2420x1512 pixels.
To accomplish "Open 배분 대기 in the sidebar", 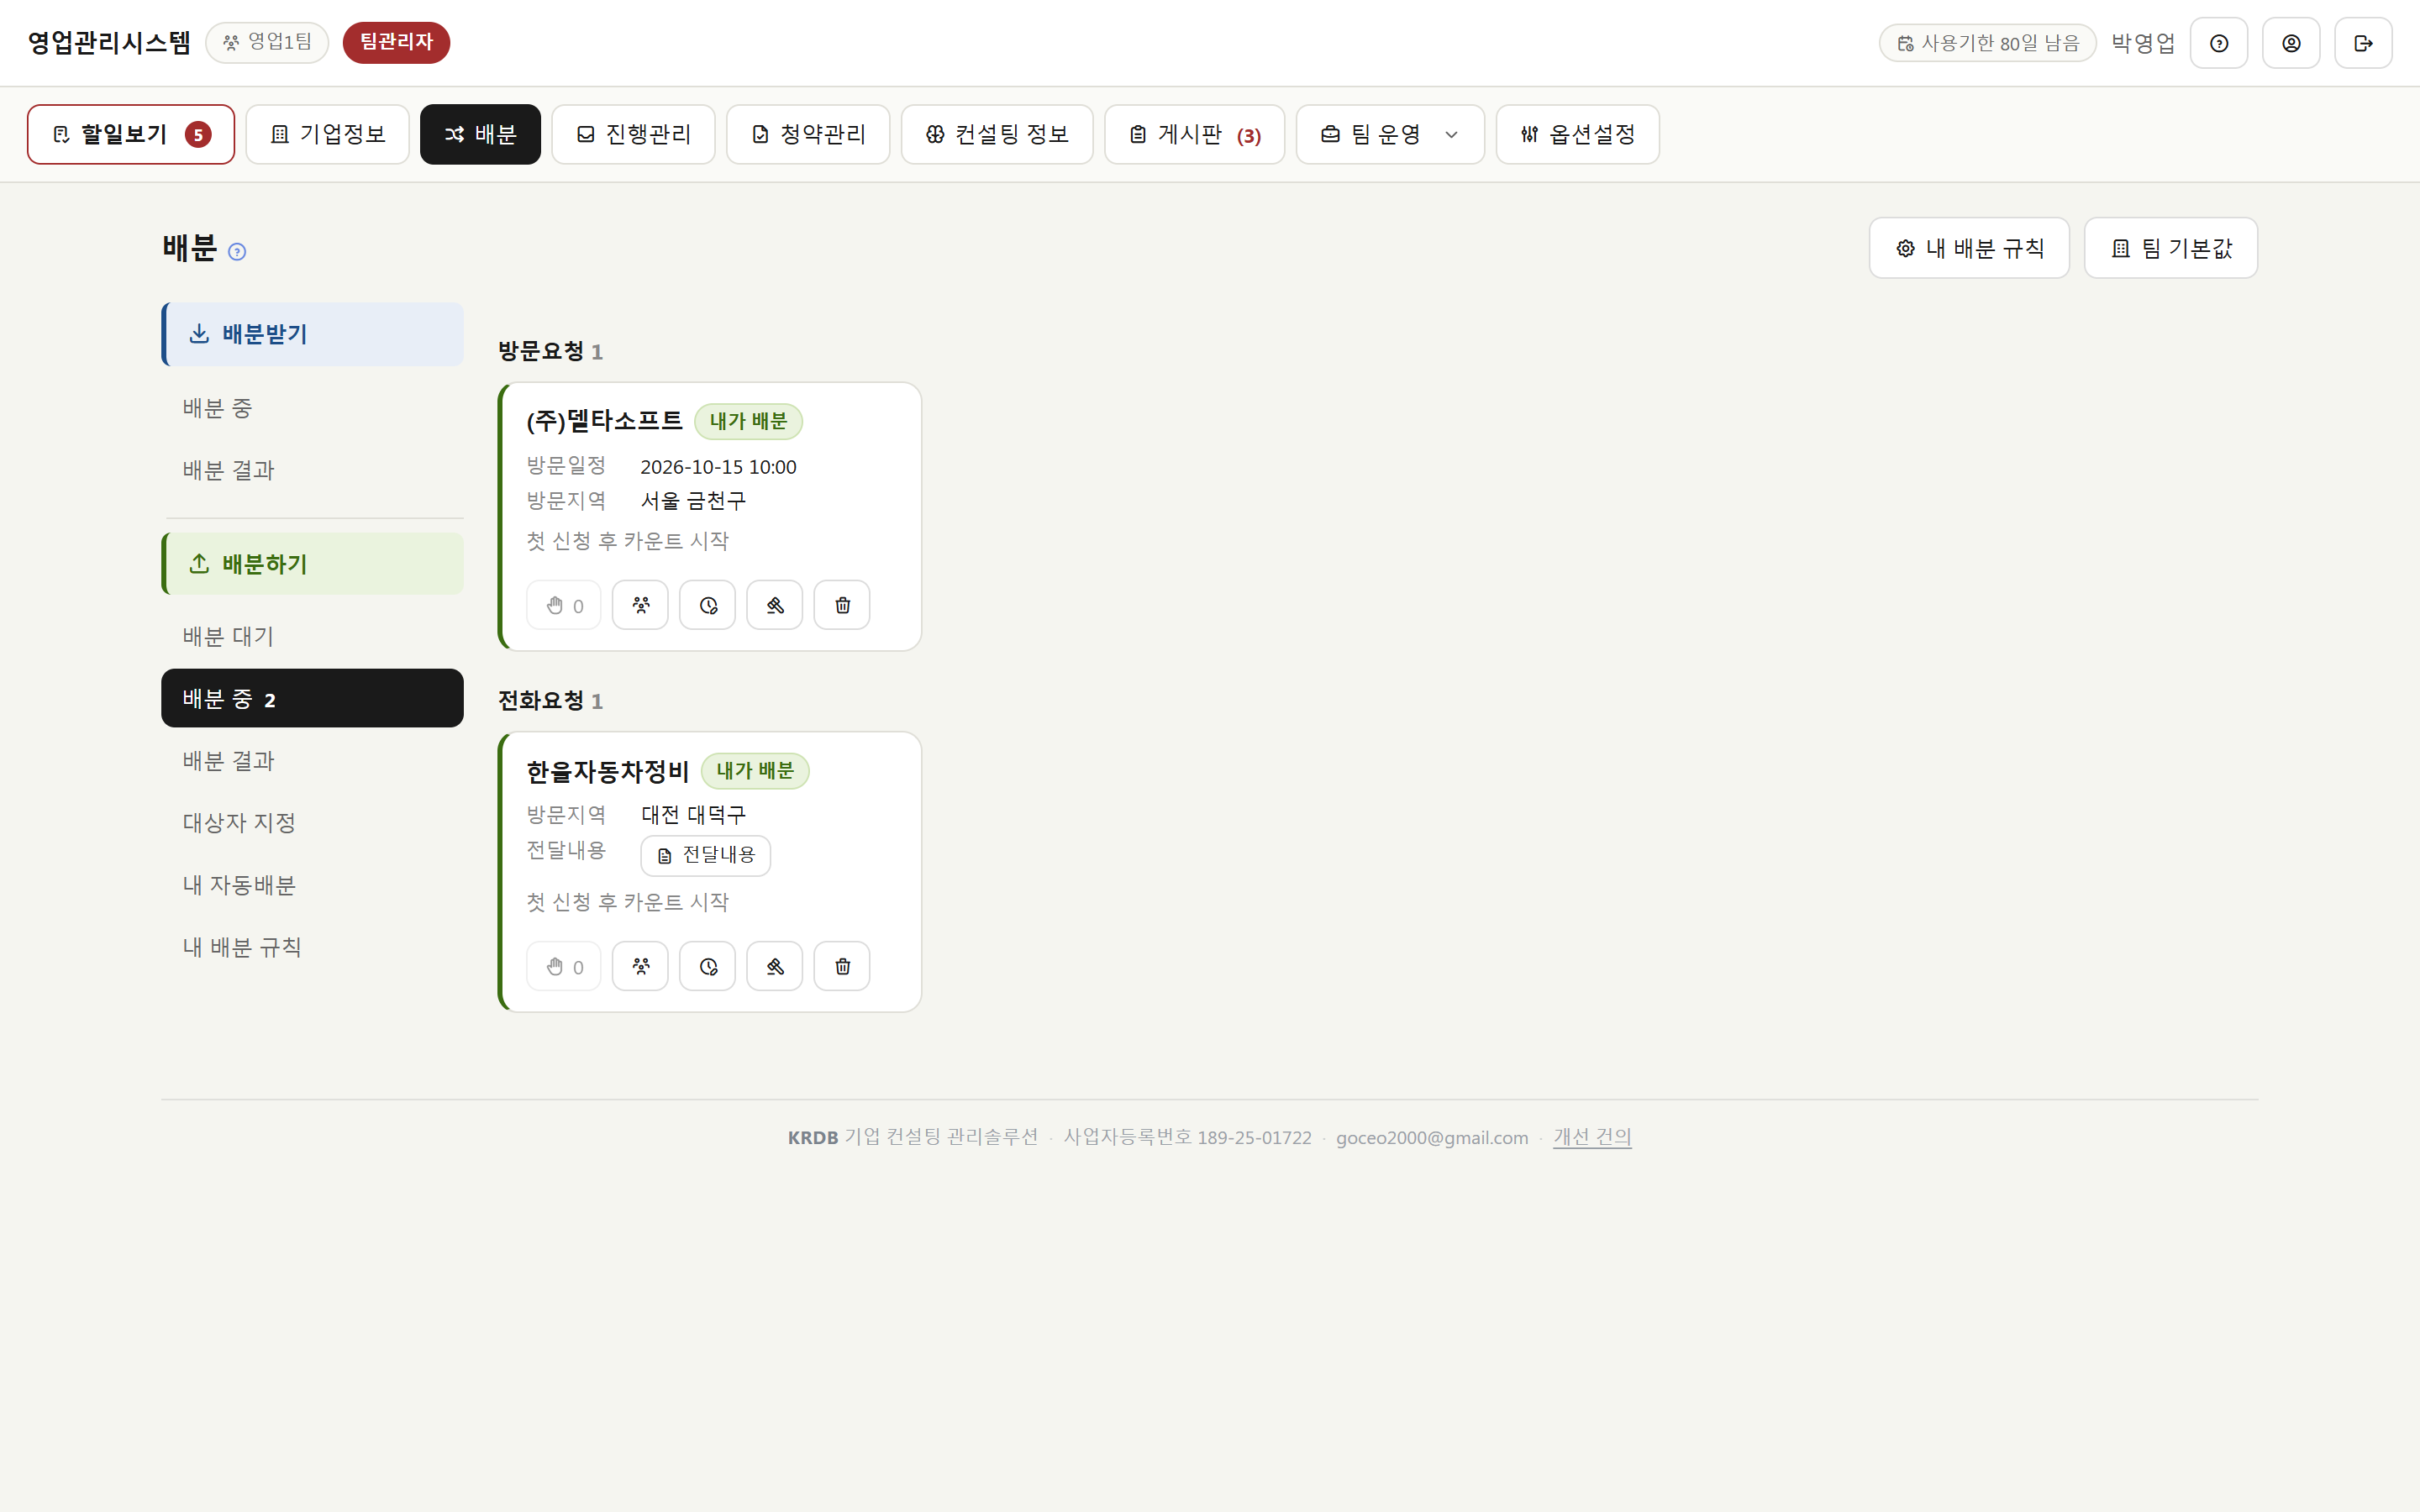I will pyautogui.click(x=313, y=636).
